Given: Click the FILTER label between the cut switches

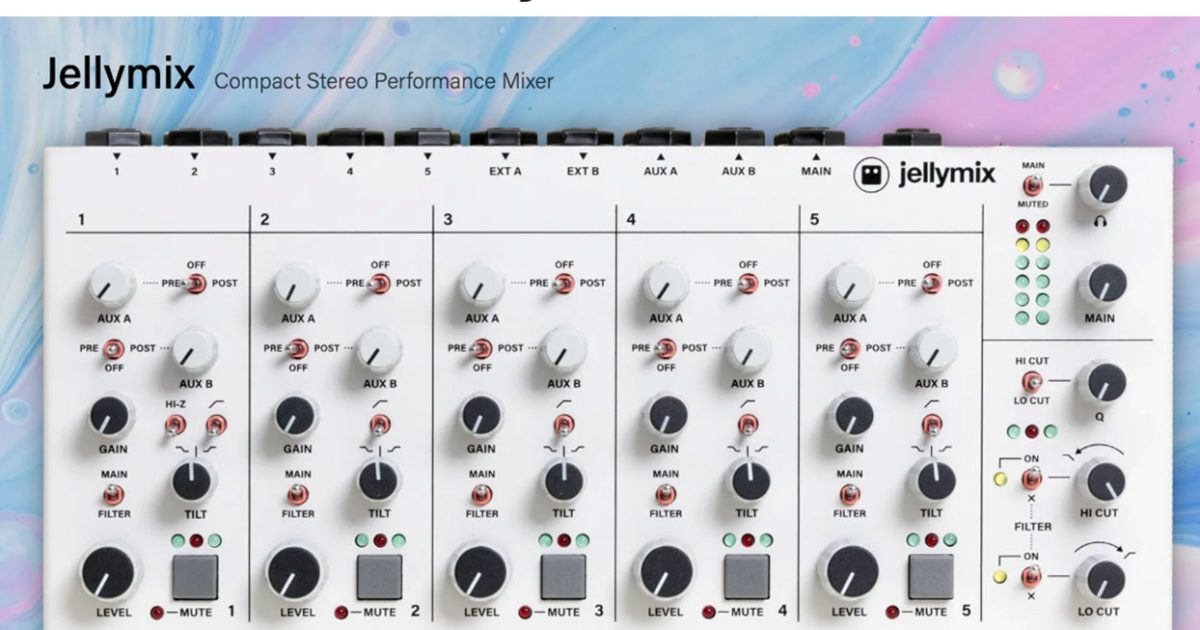Looking at the screenshot, I should [1033, 526].
